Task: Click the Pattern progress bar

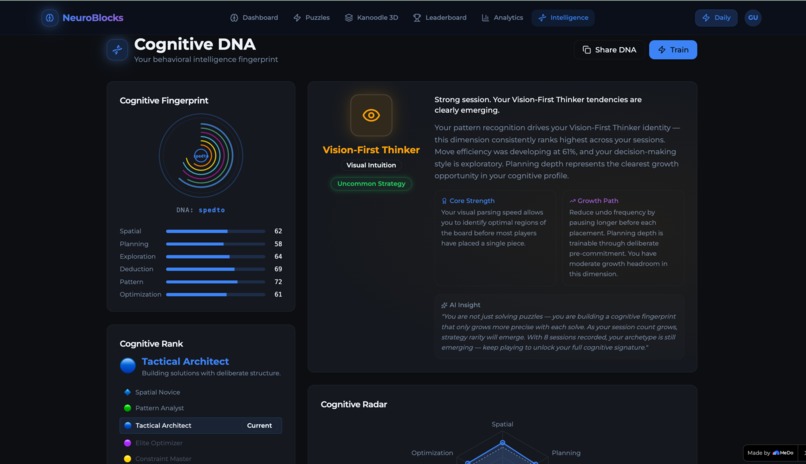Action: [x=215, y=282]
